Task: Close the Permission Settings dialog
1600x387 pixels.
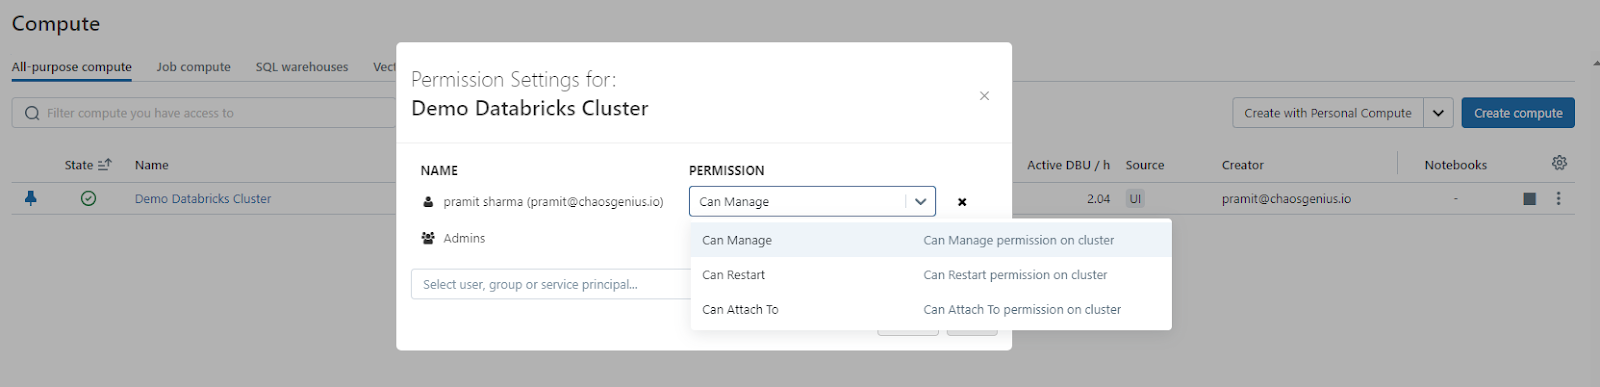Action: click(984, 96)
